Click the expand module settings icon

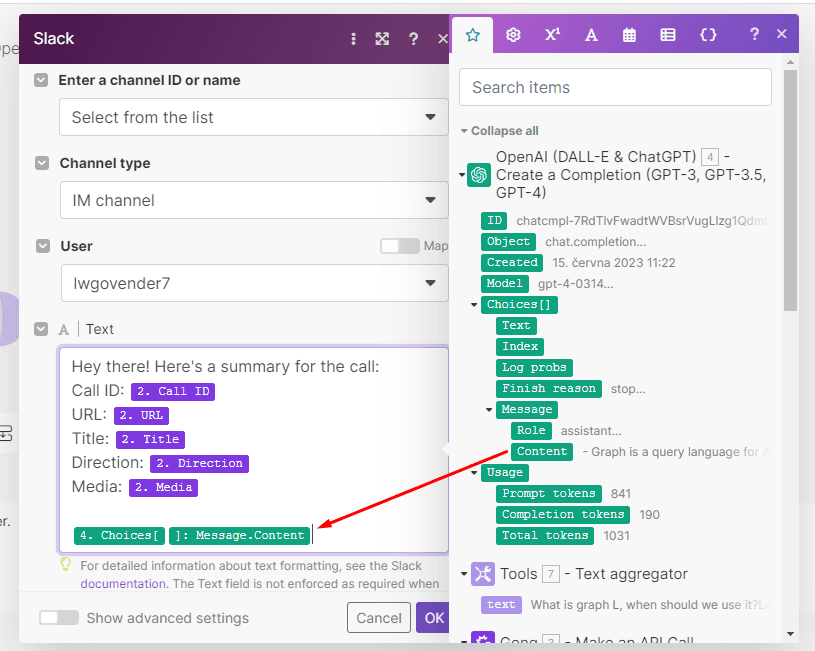[382, 38]
